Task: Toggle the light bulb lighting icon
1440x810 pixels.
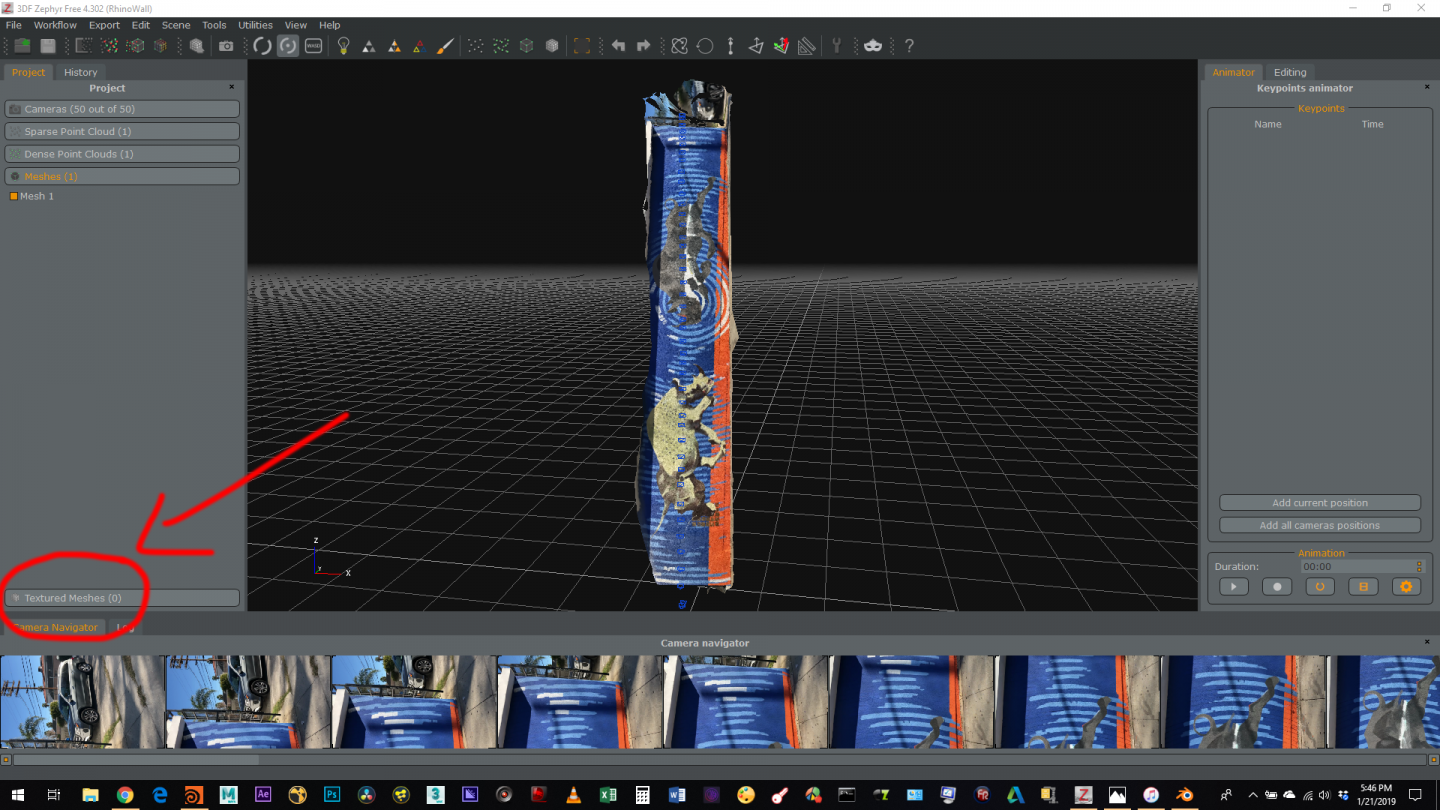Action: 343,46
